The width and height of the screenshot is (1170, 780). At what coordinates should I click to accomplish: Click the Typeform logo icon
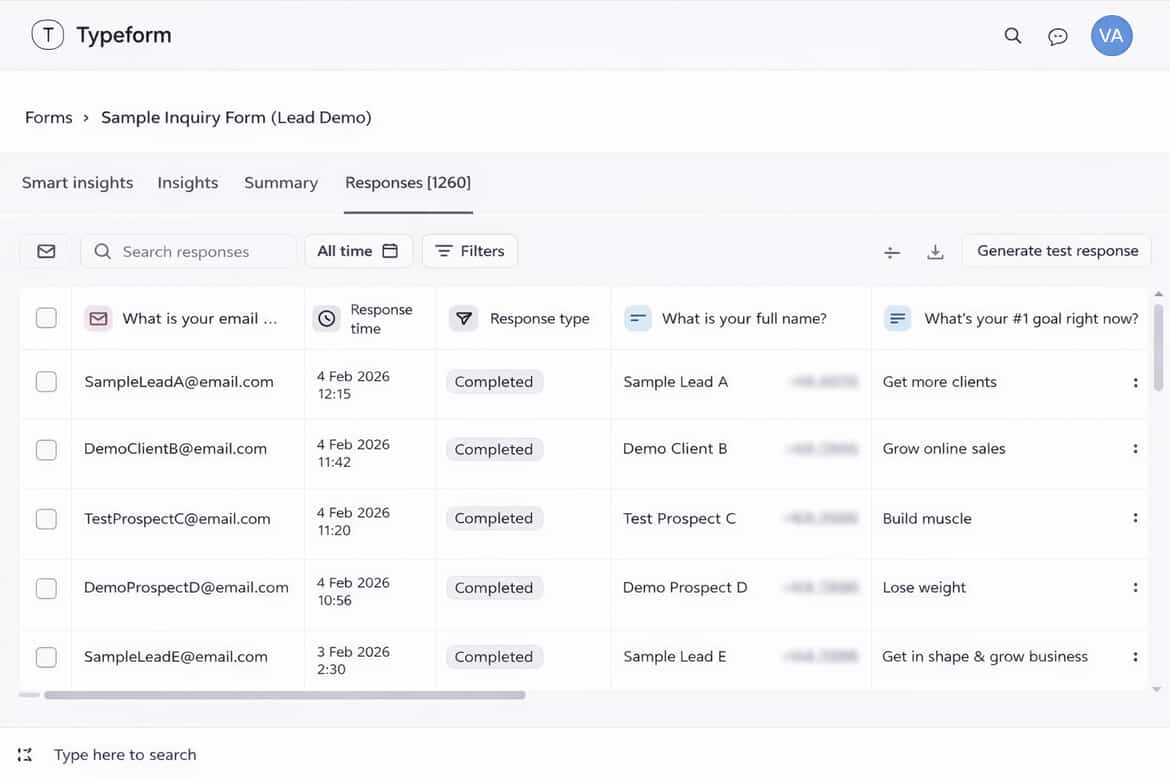tap(48, 35)
